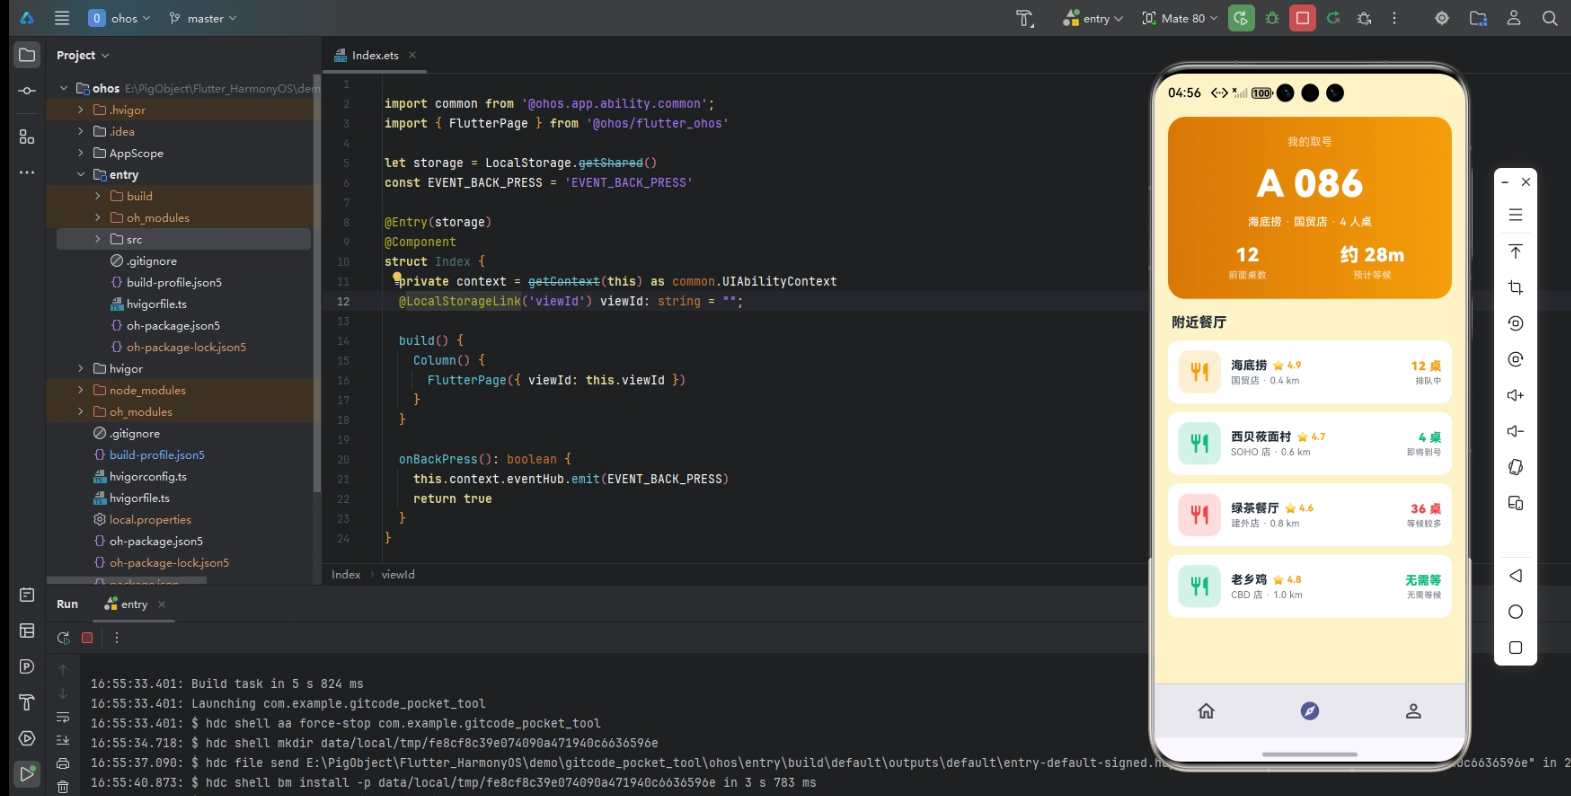Click the Debug bug icon in the top toolbar
Screen dimensions: 1571x796
click(1272, 18)
